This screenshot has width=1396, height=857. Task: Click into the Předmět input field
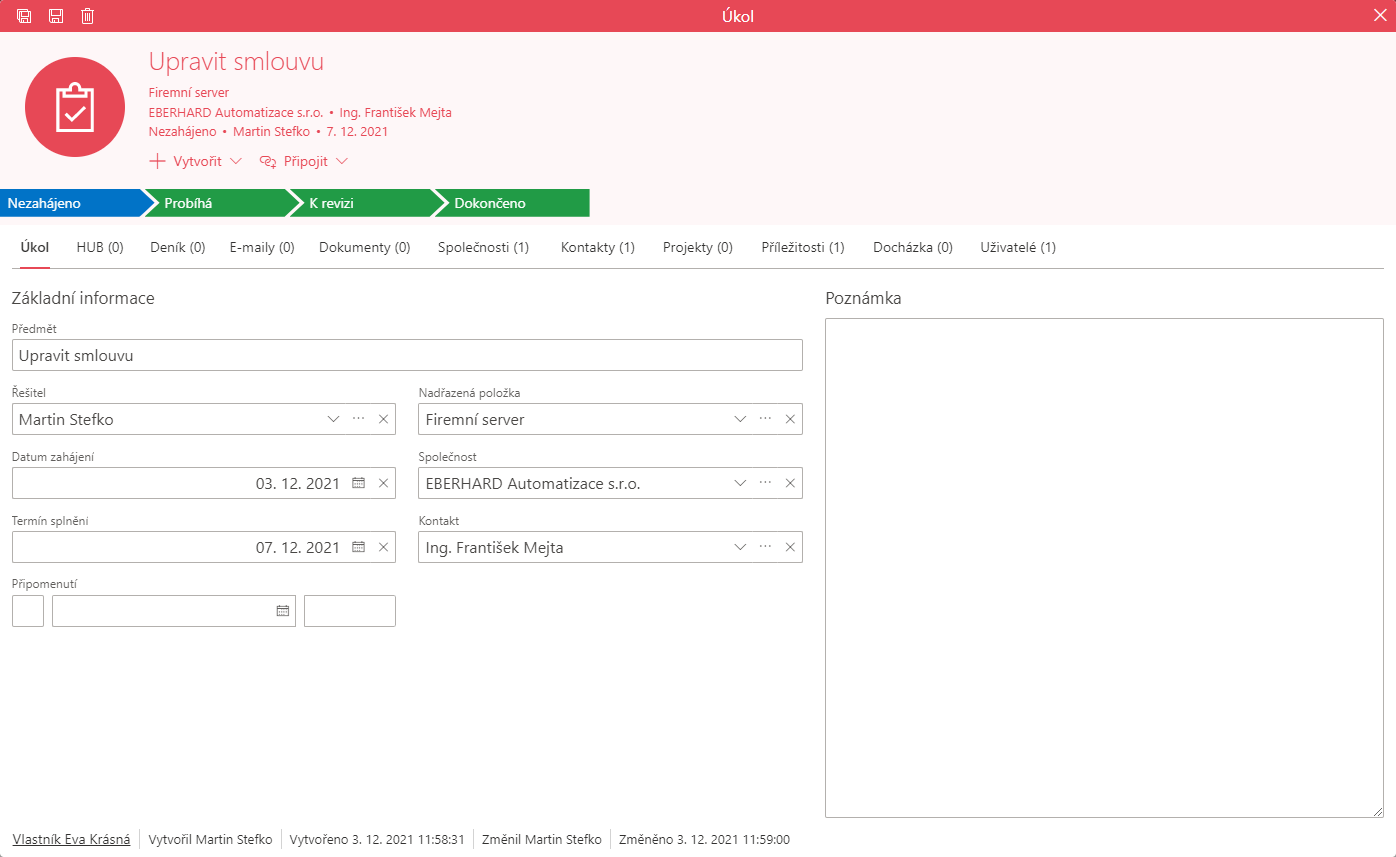pyautogui.click(x=407, y=355)
